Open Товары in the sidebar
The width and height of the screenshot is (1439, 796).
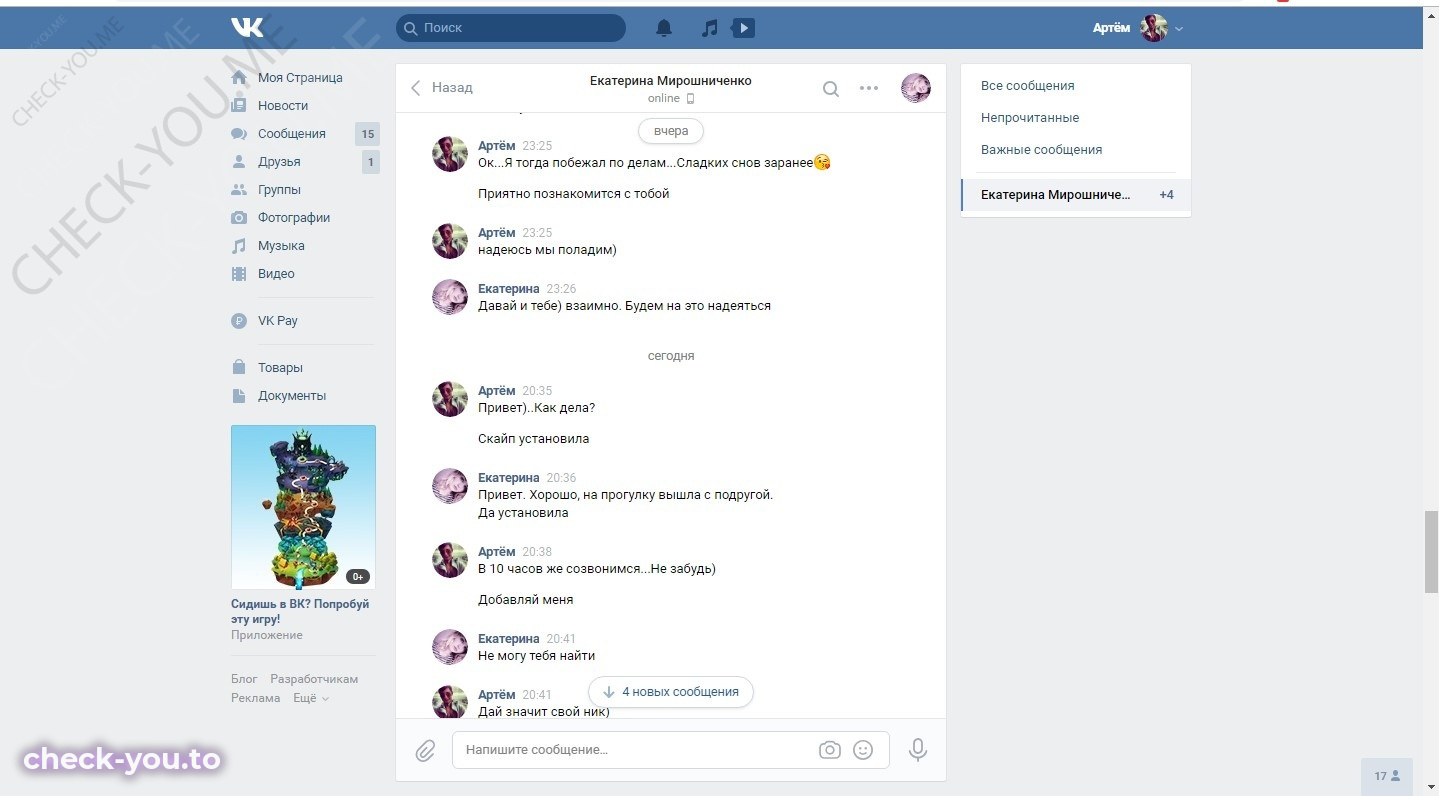coord(280,367)
